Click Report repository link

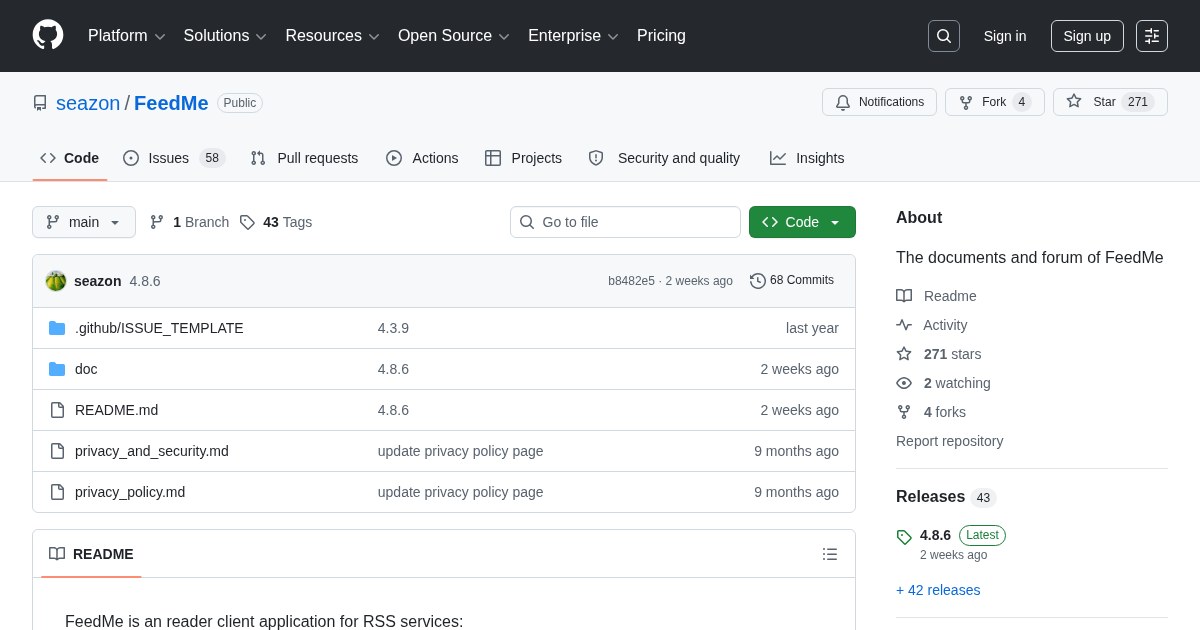coord(949,441)
